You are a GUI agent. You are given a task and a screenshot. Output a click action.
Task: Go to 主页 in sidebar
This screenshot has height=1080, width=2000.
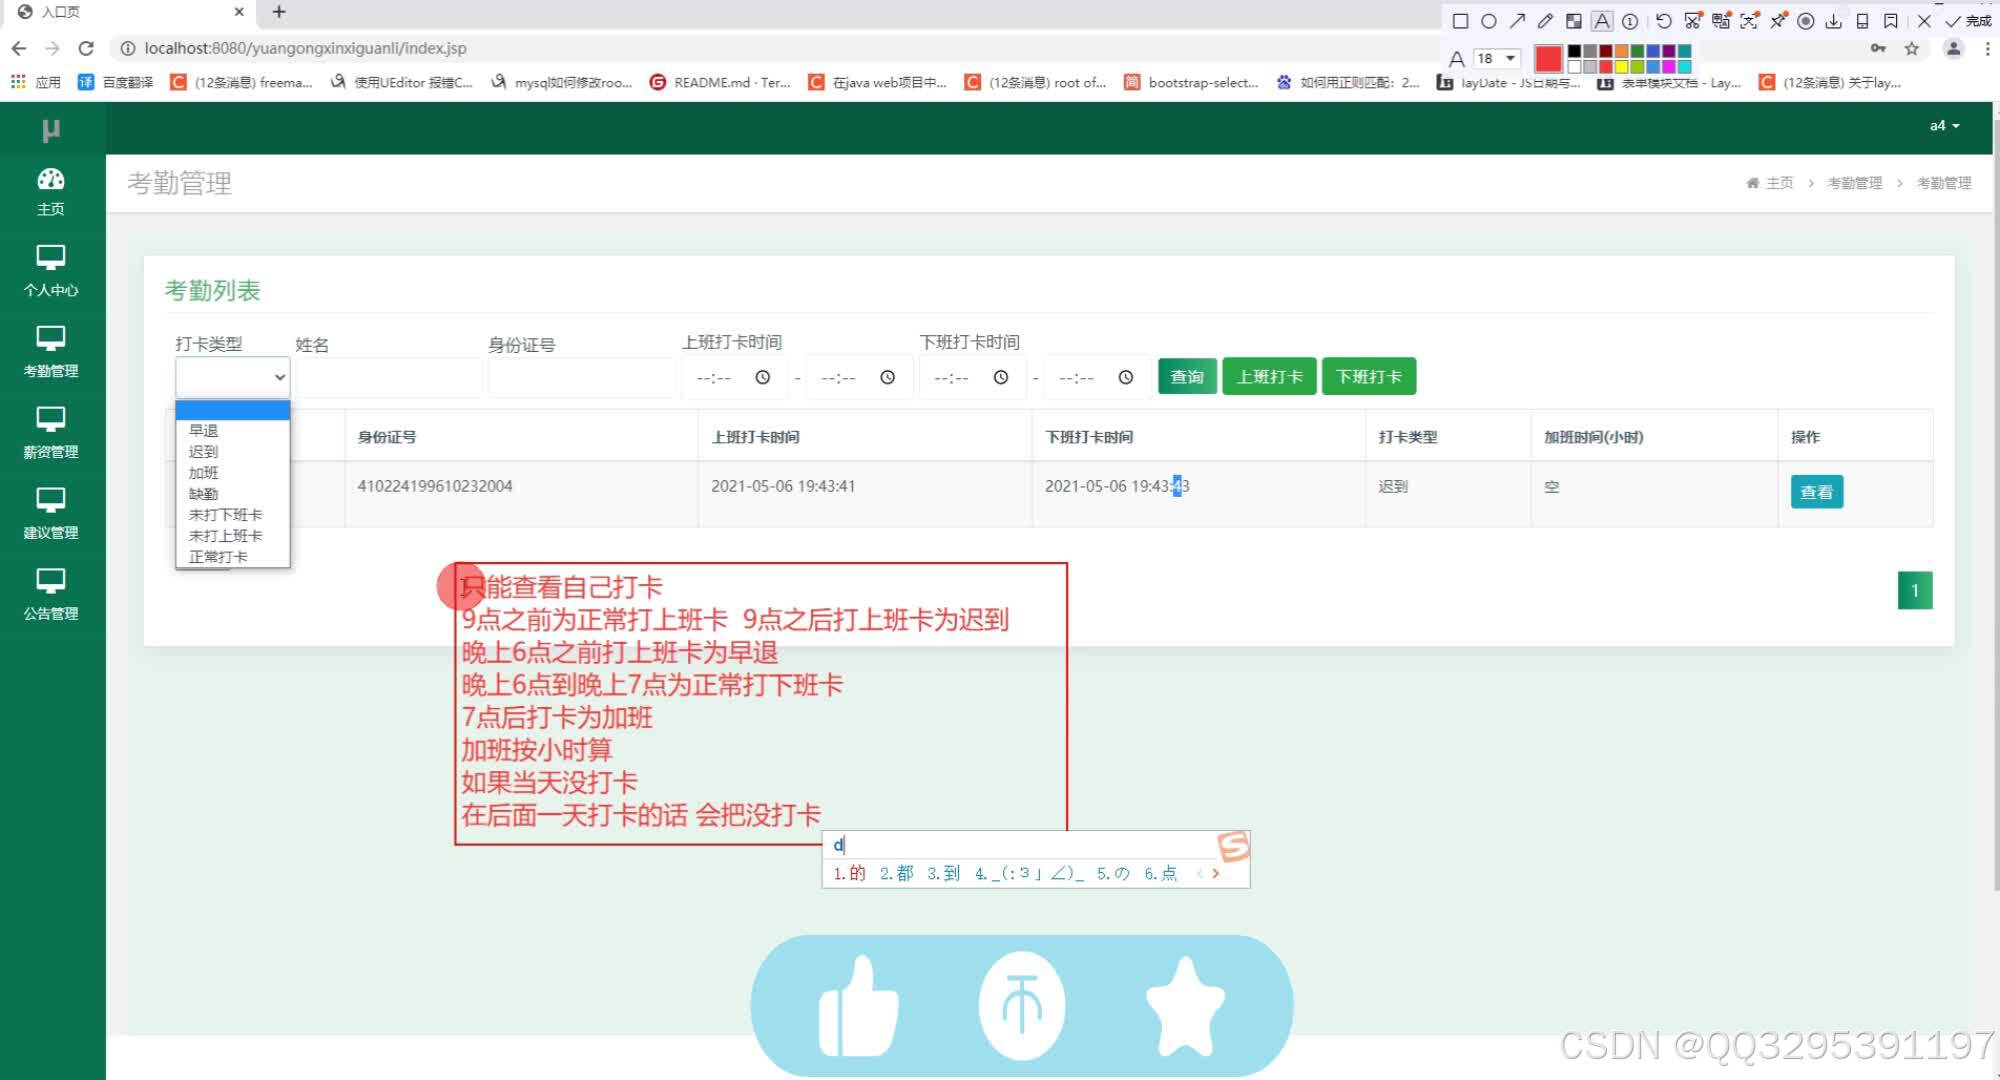click(51, 192)
